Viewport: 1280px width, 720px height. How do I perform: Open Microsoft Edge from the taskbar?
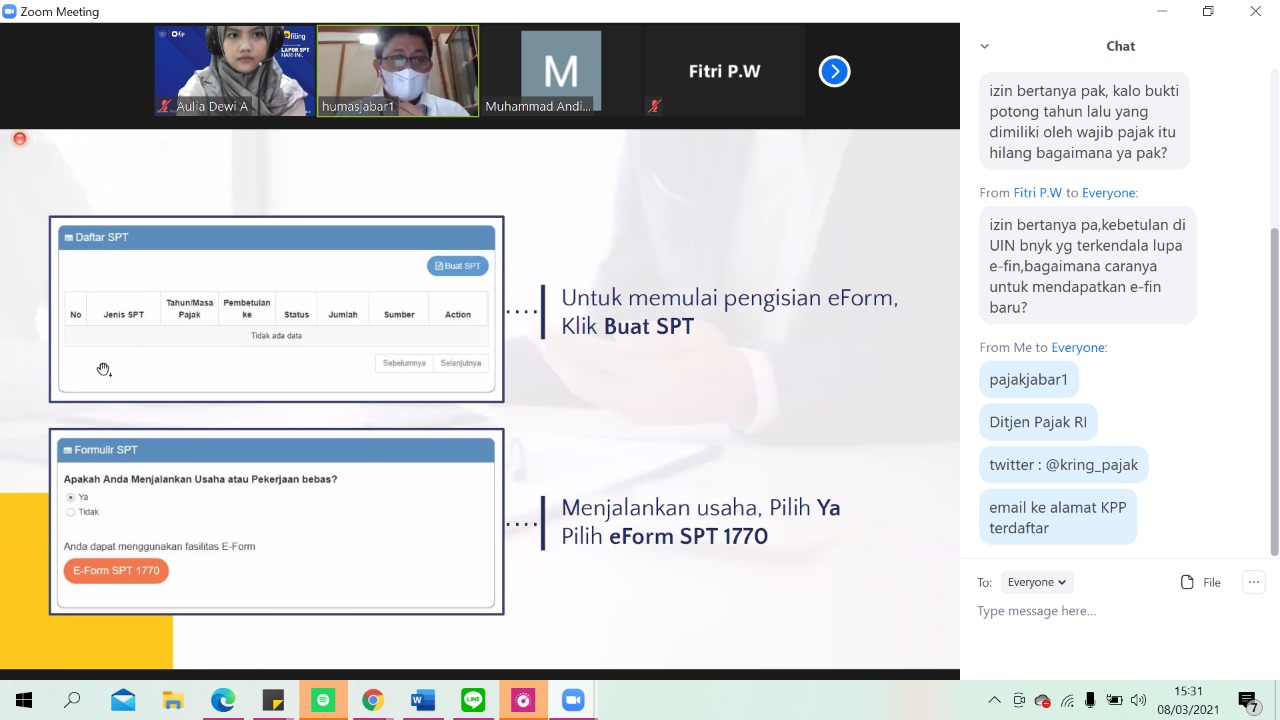(x=222, y=700)
